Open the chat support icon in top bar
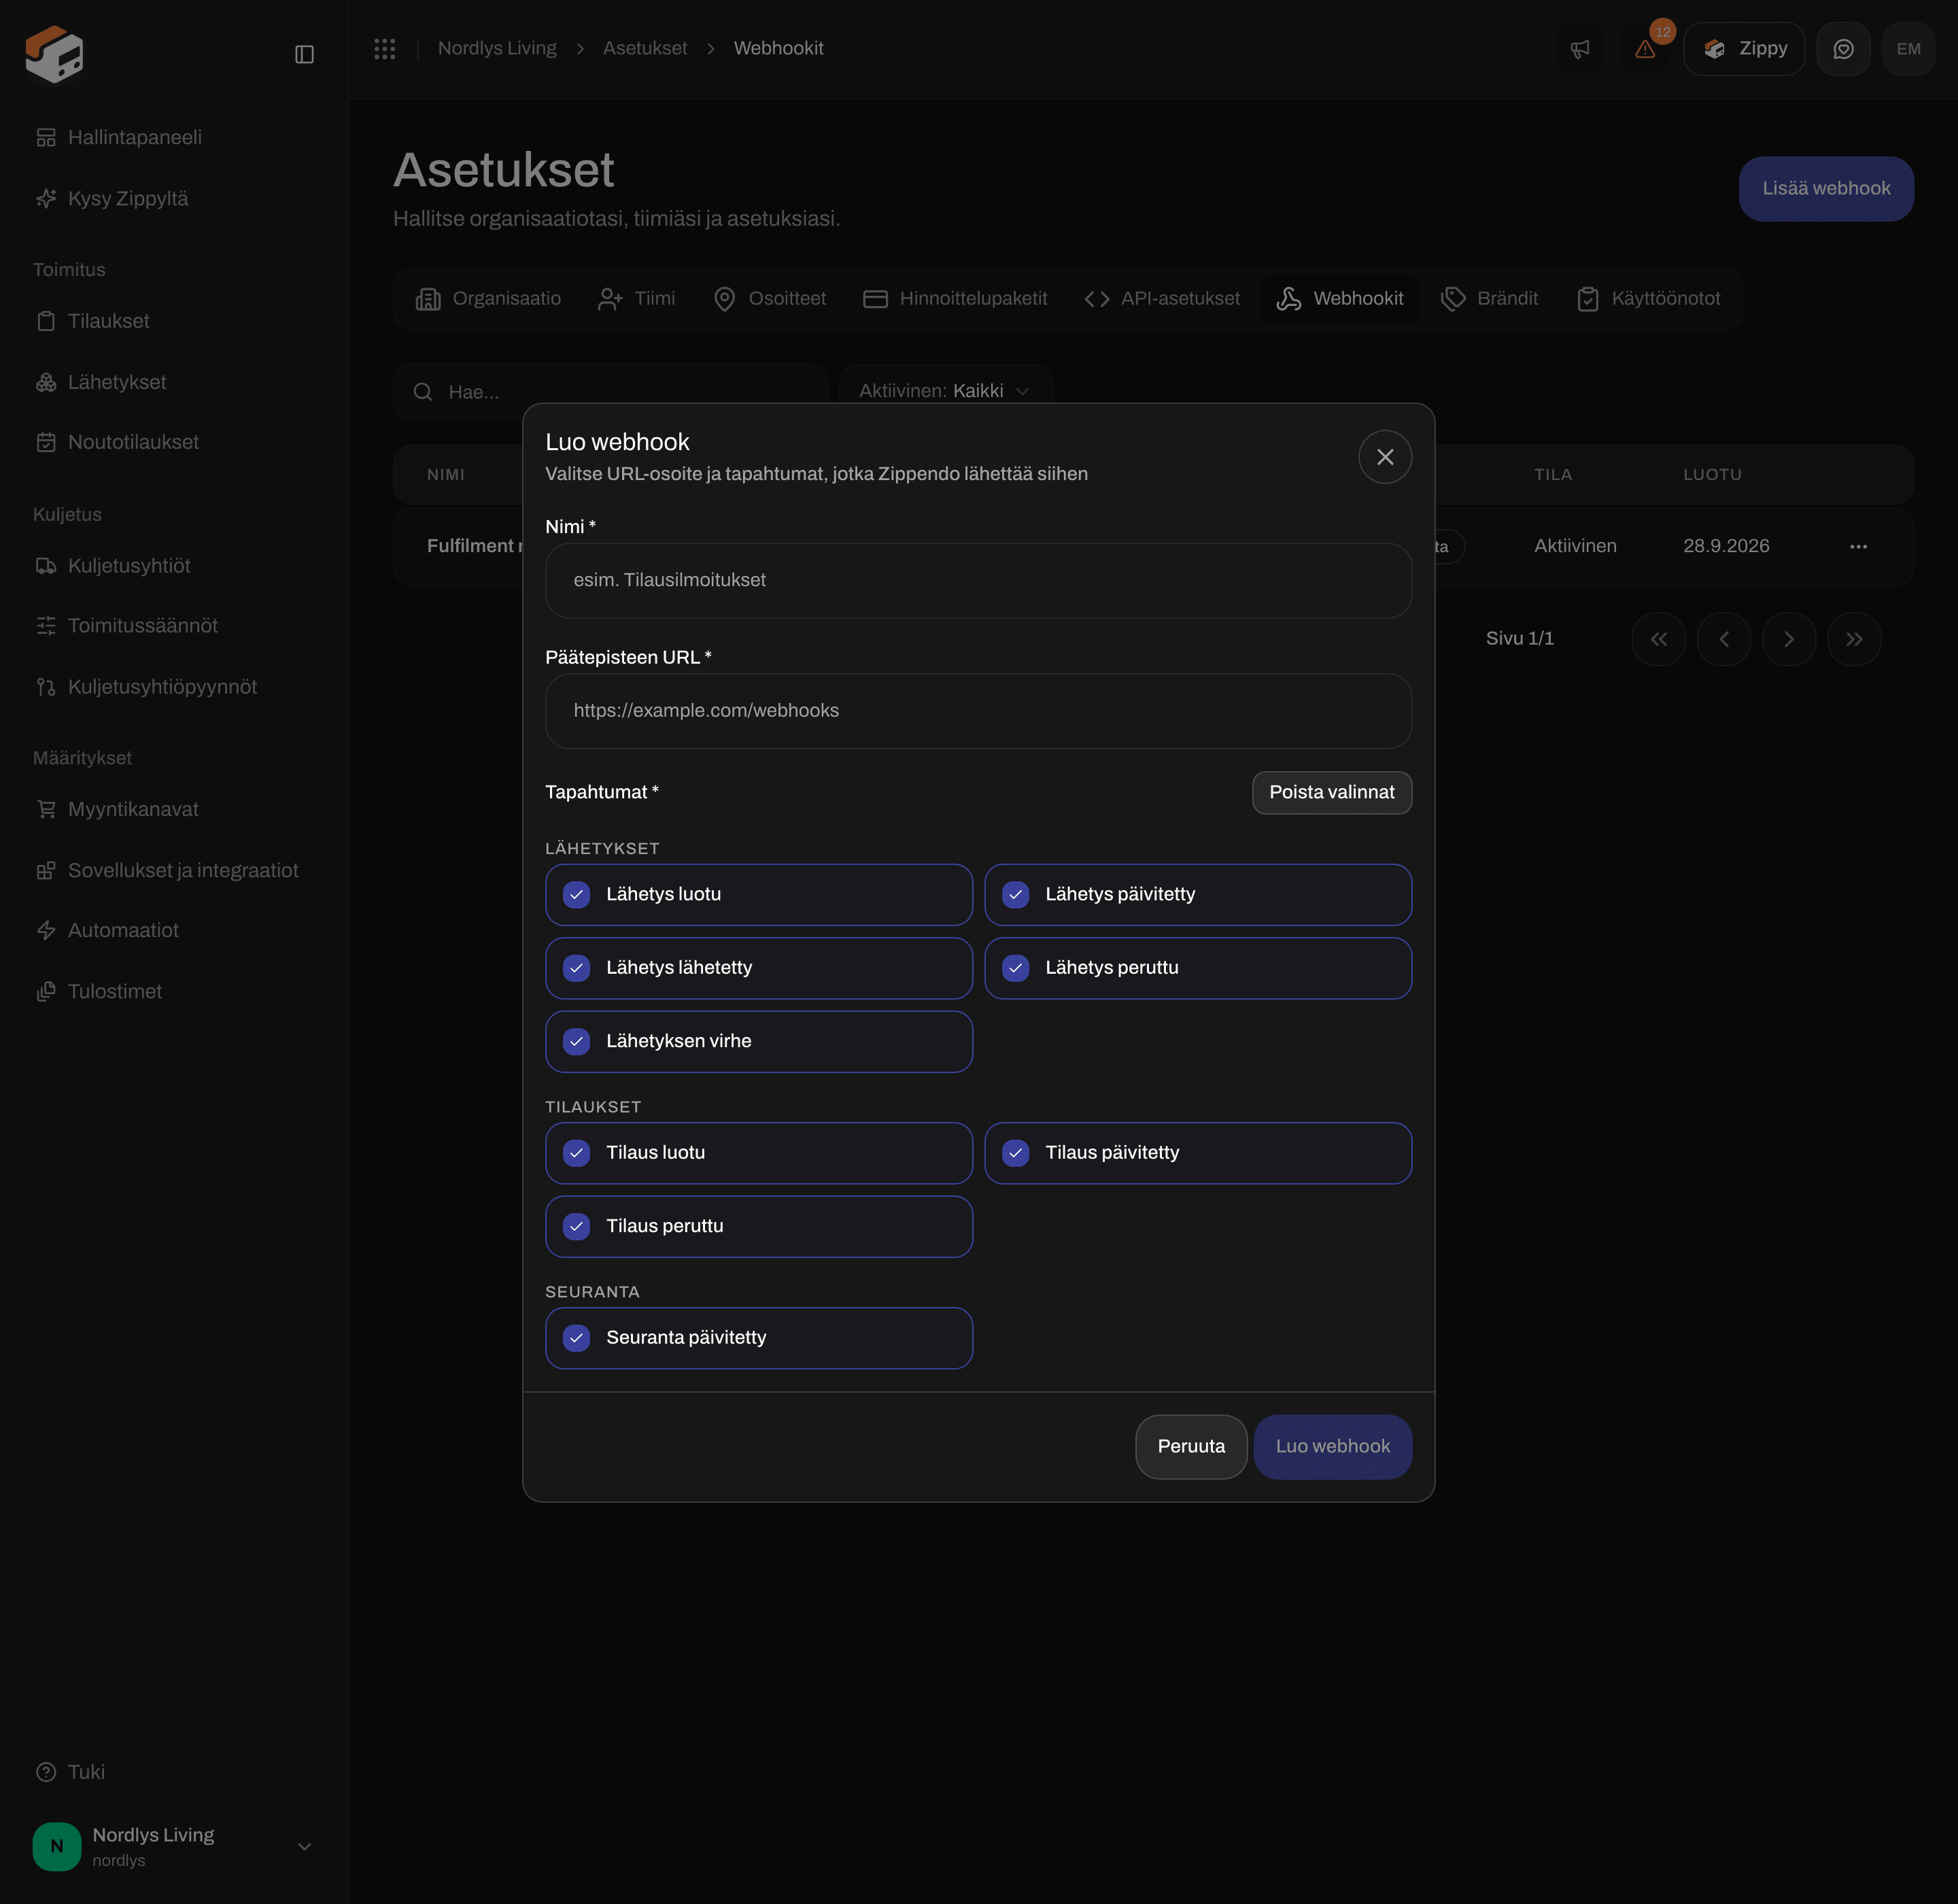The image size is (1958, 1904). tap(1843, 49)
